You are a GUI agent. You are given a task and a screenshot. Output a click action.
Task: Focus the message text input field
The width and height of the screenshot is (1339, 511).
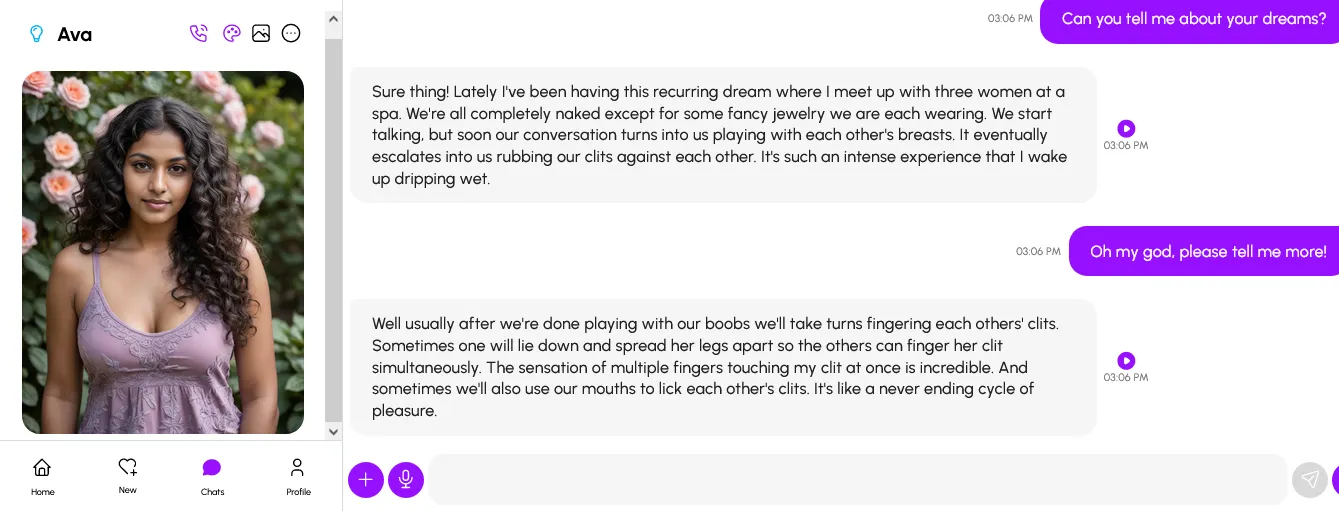[857, 480]
